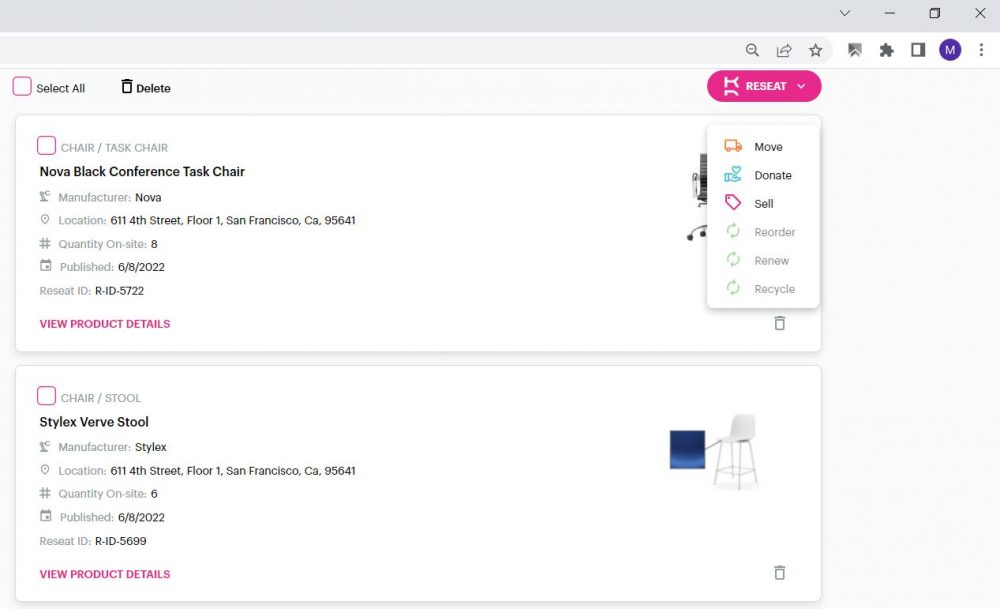This screenshot has width=1000, height=609.
Task: Click the zoom magnifier icon in address bar
Action: (753, 50)
